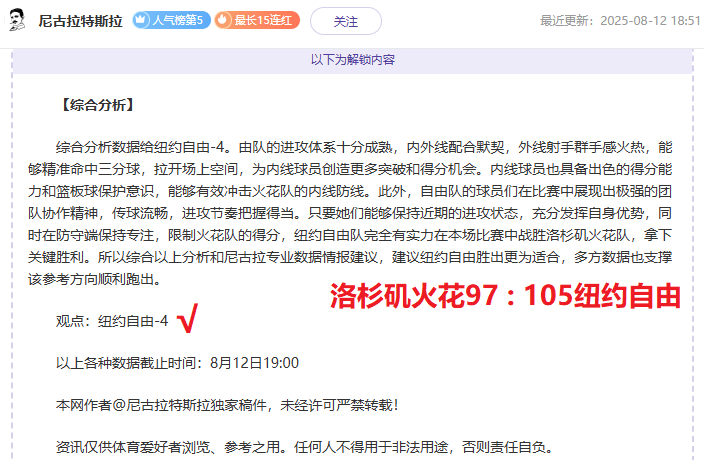Select the paragraph line starting 综合分析数据给纽约自由-4
Viewport: 704px width, 460px height.
pyautogui.click(x=364, y=147)
